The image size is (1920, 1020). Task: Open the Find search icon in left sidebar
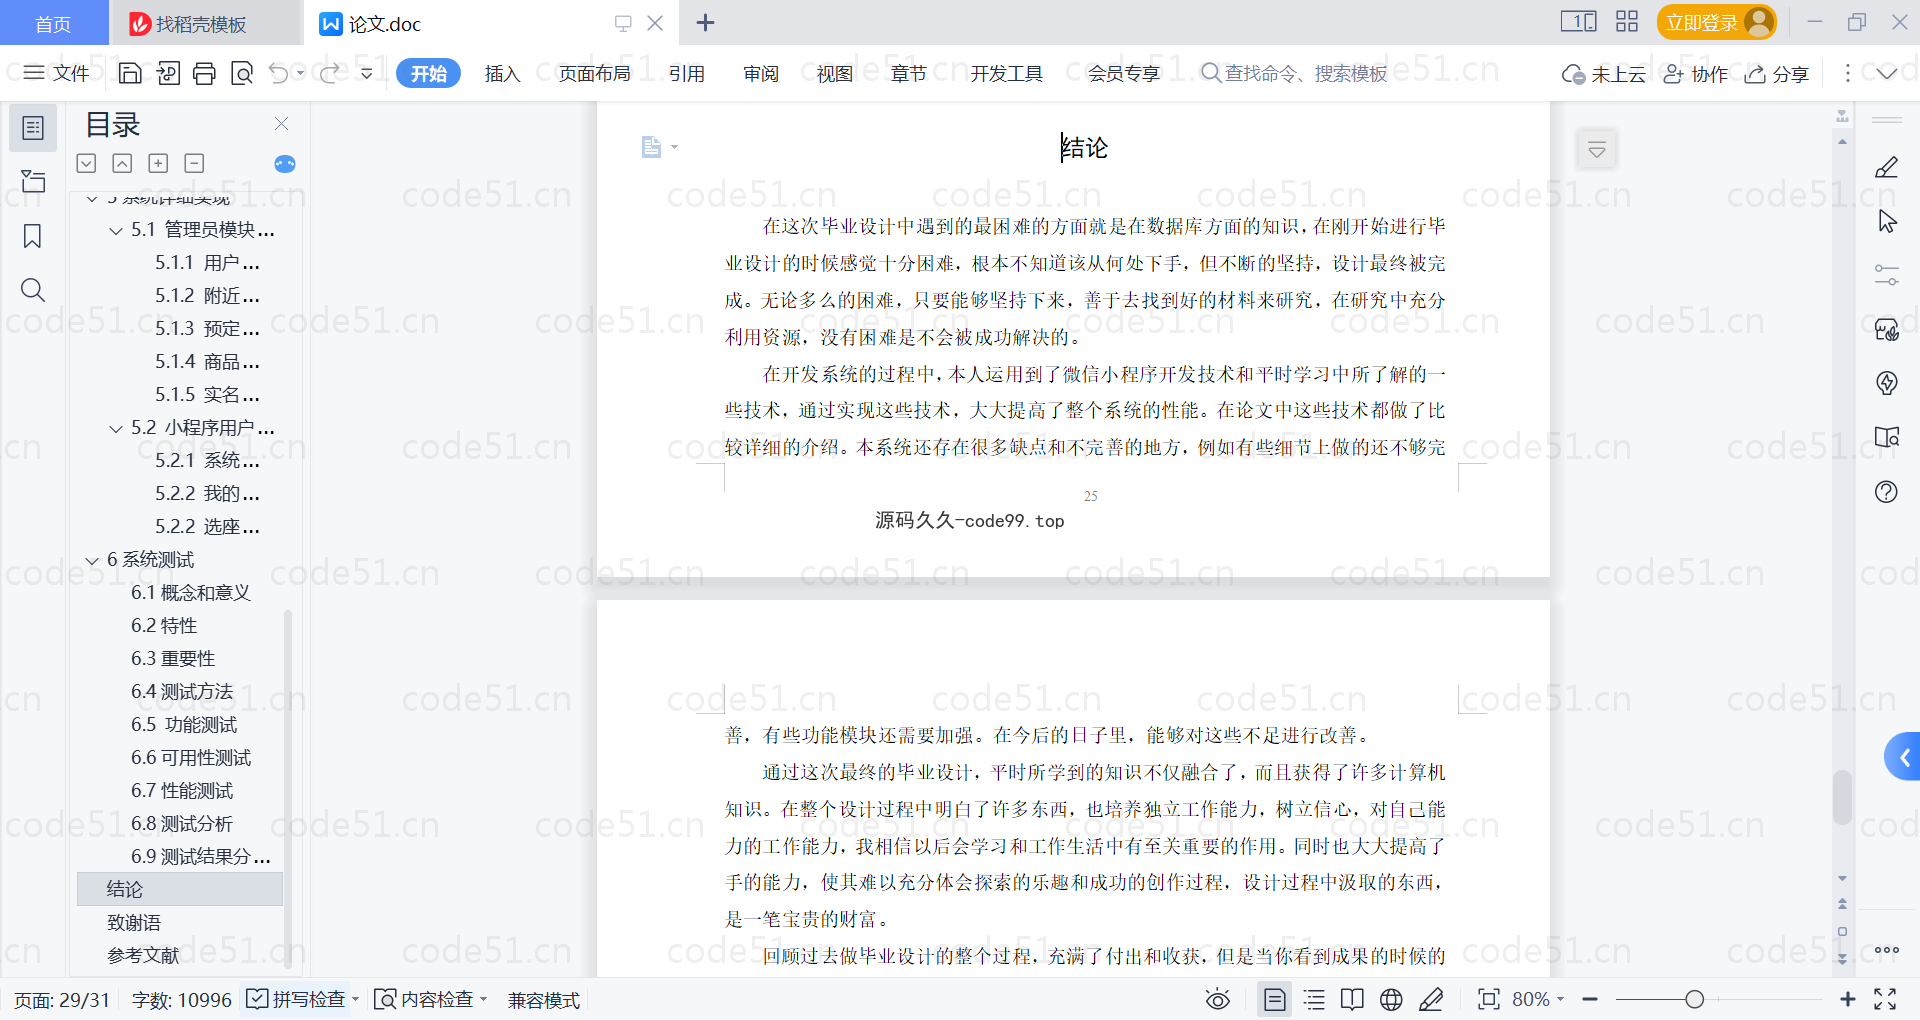pos(33,290)
